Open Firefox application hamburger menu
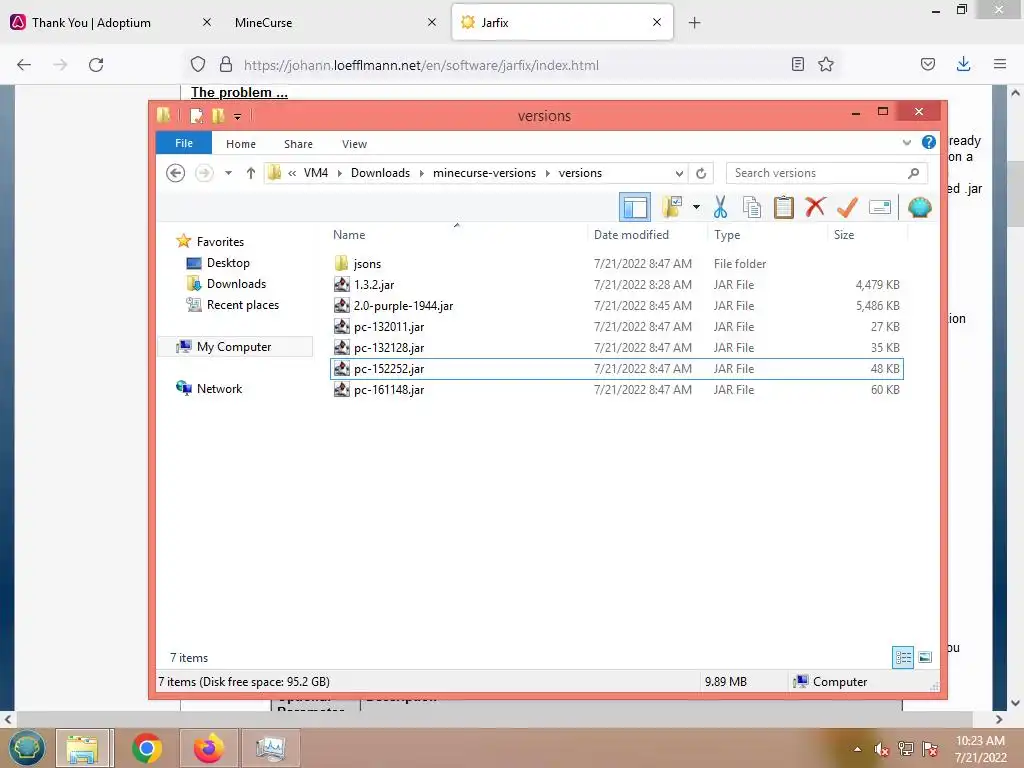 (999, 64)
